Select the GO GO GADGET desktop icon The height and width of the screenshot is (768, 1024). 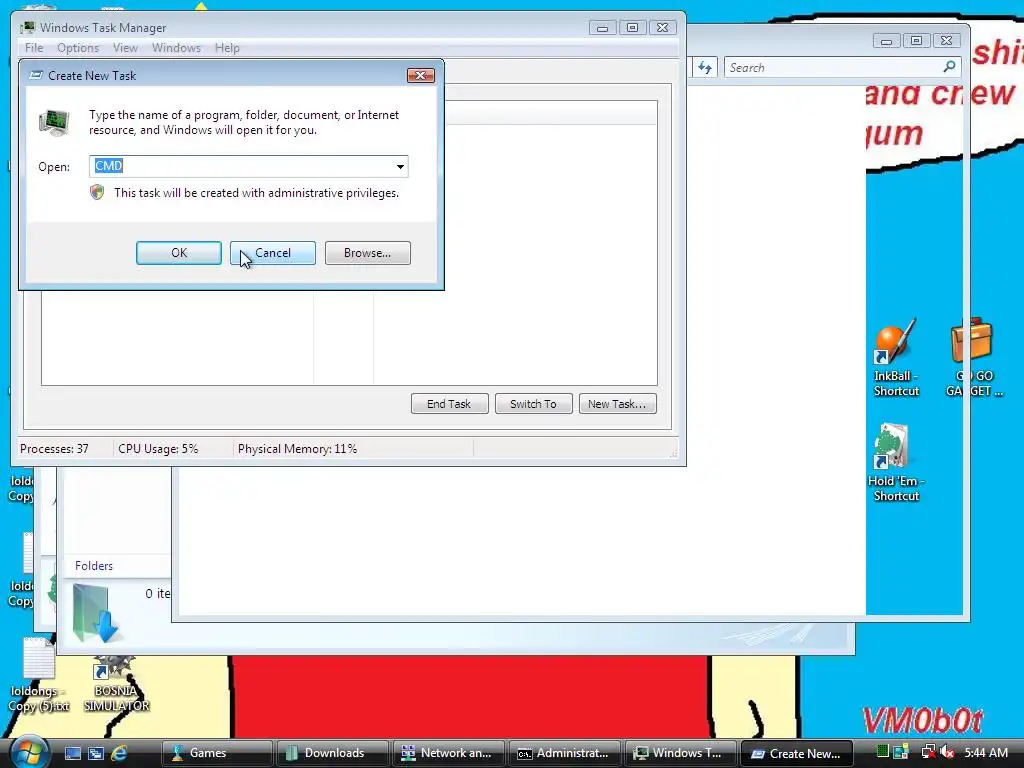(x=972, y=358)
